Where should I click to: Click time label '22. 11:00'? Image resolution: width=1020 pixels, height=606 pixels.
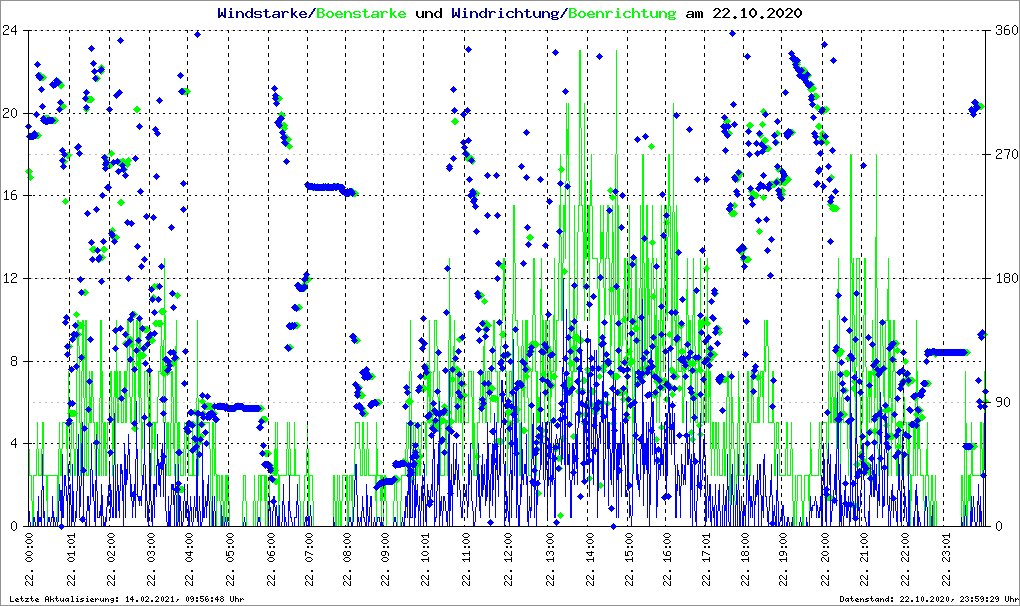[x=466, y=559]
